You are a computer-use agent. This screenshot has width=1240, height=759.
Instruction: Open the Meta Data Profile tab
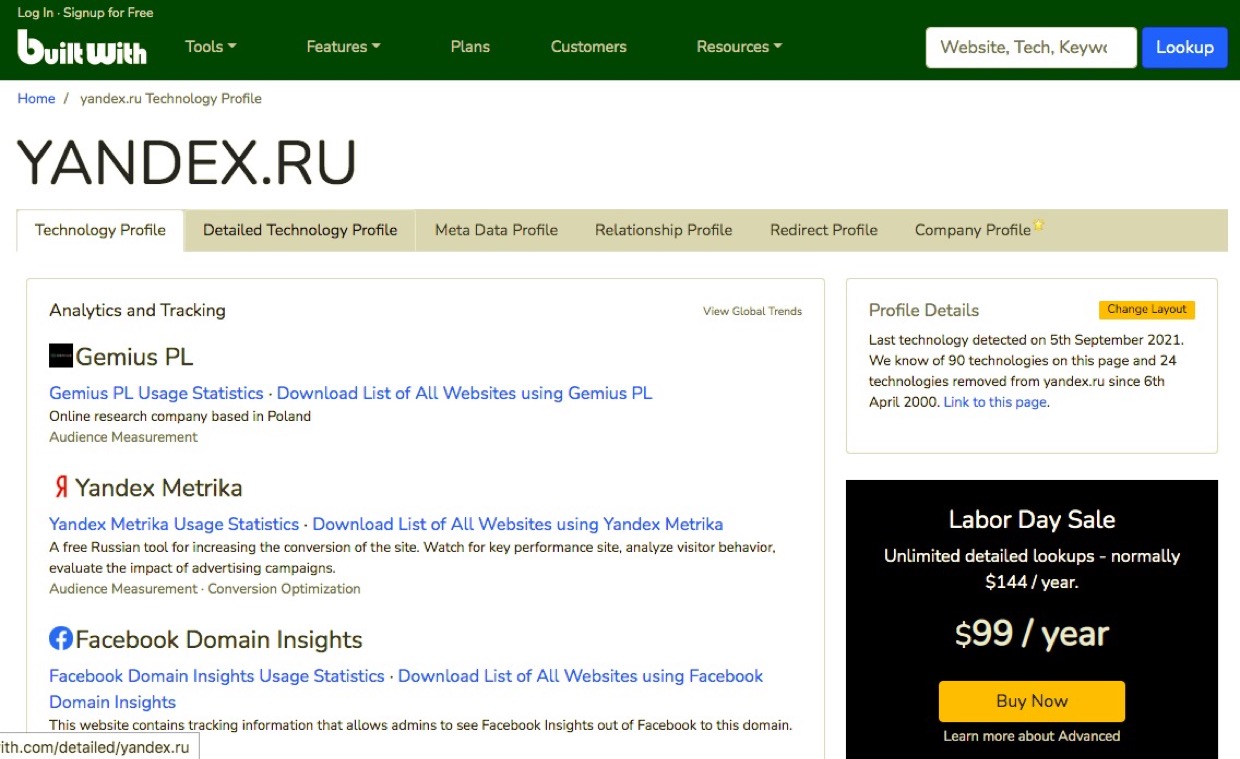(x=496, y=230)
